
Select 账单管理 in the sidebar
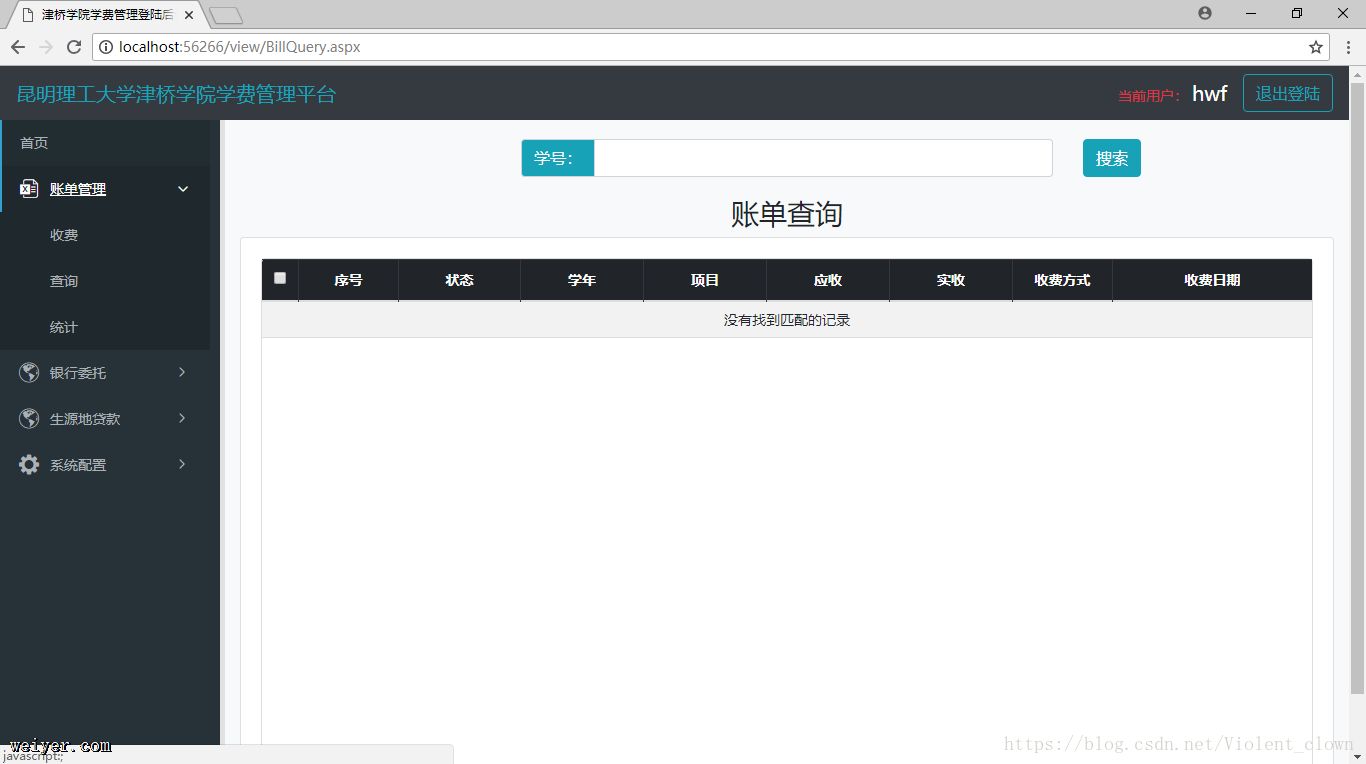tap(78, 189)
